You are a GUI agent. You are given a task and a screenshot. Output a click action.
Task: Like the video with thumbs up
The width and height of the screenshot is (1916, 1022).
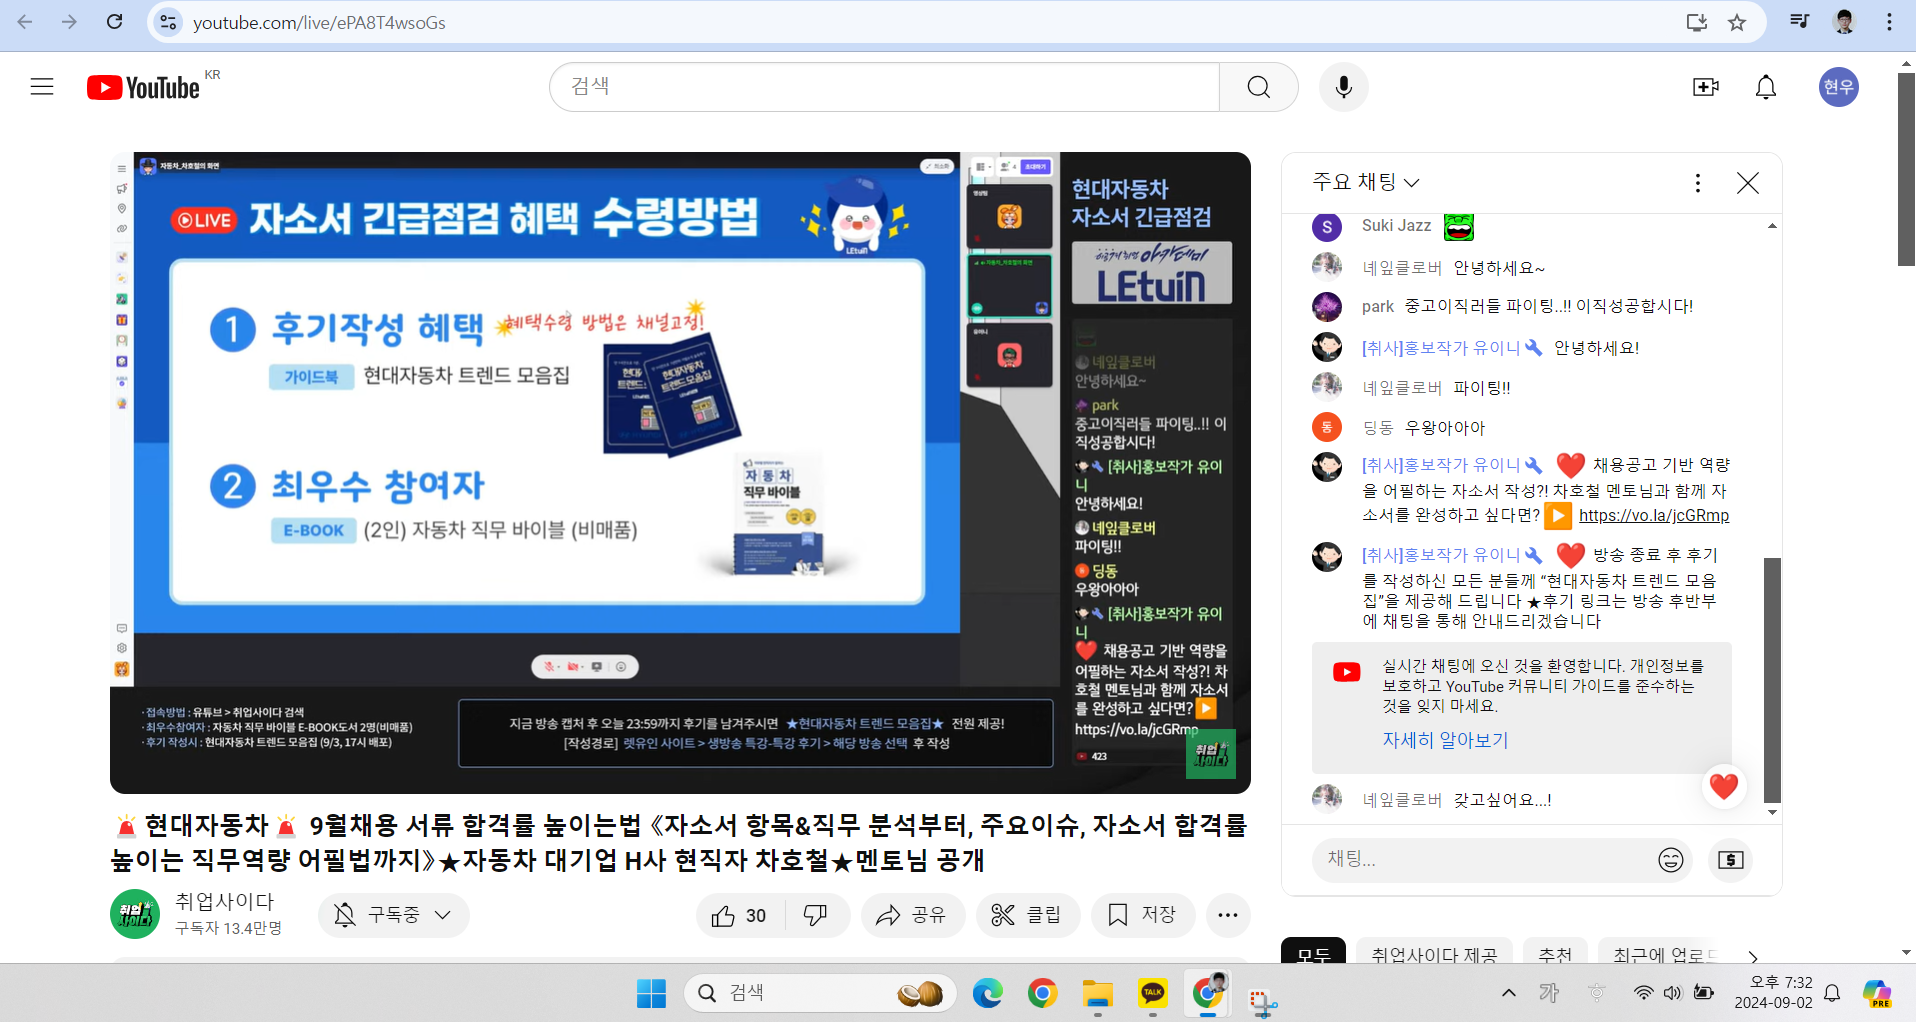pos(740,915)
